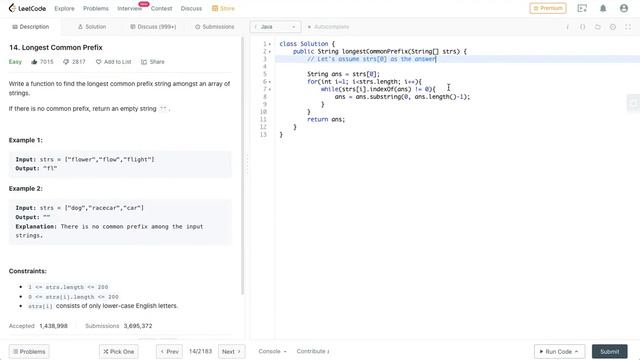Click the panel divider handle
The height and width of the screenshot is (360, 640).
247,163
